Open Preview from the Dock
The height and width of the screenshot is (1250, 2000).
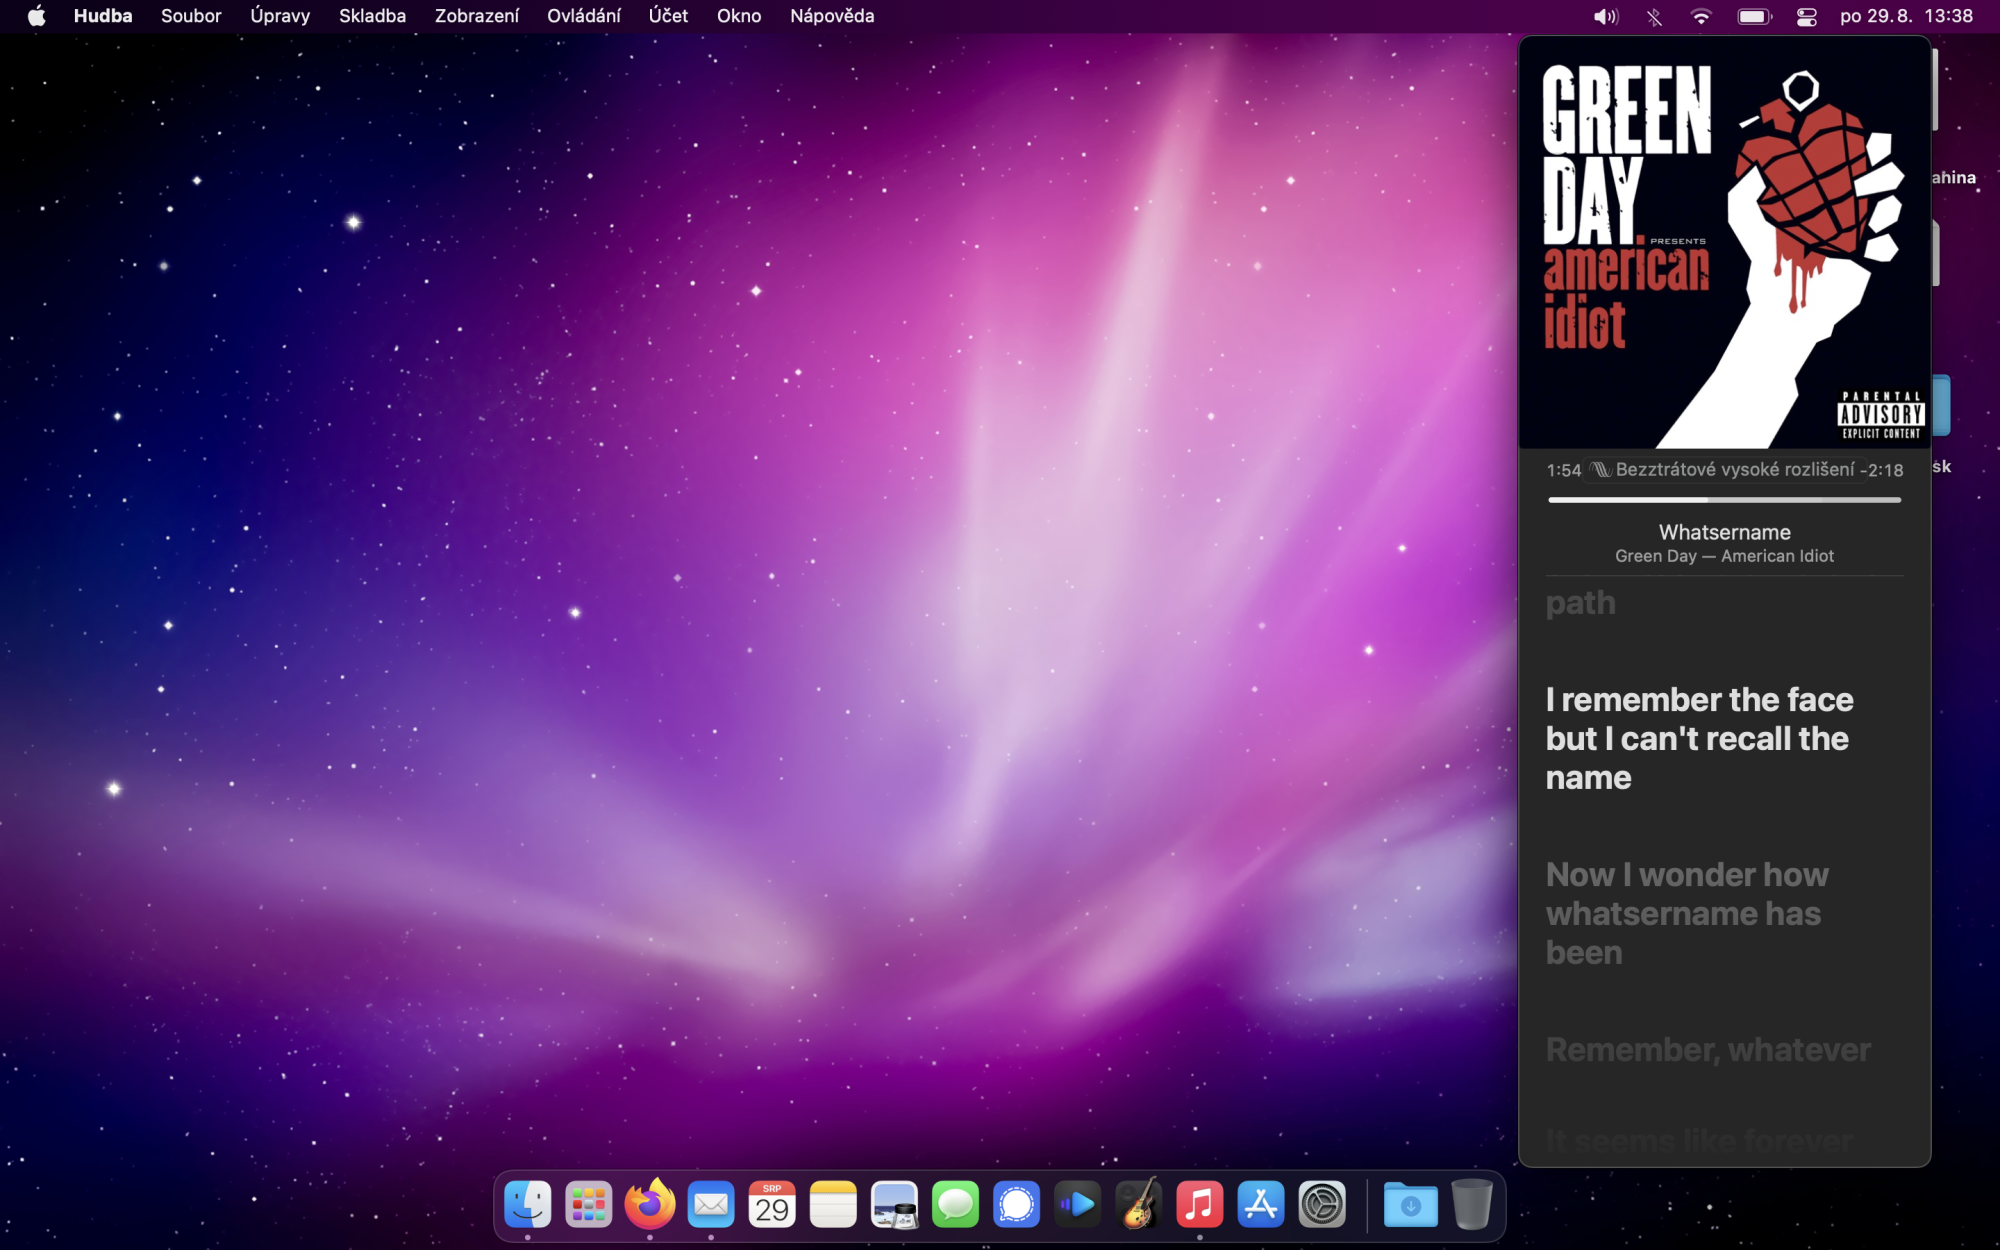point(894,1204)
